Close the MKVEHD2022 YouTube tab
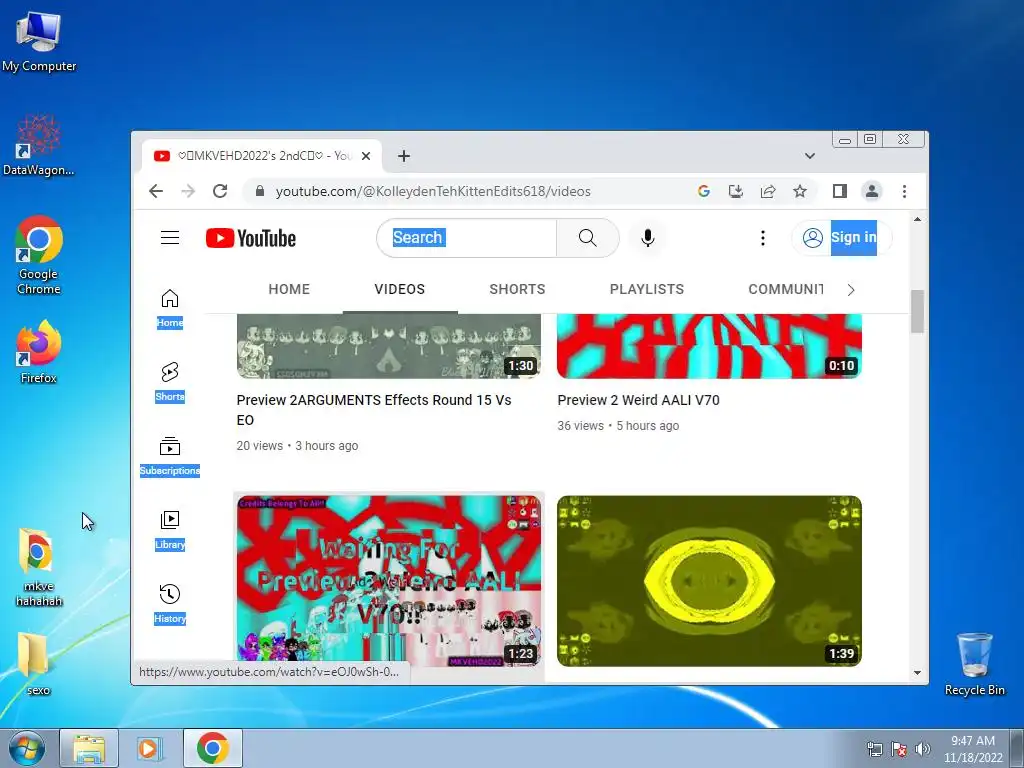This screenshot has width=1024, height=768. (366, 156)
